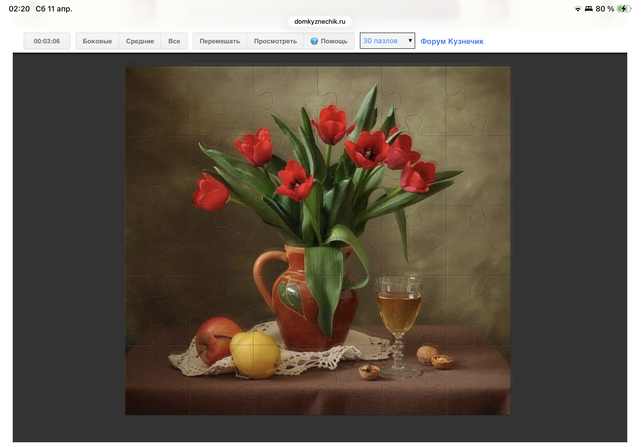Open the Форум Кузнечик link
This screenshot has width=640, height=445.
(452, 42)
